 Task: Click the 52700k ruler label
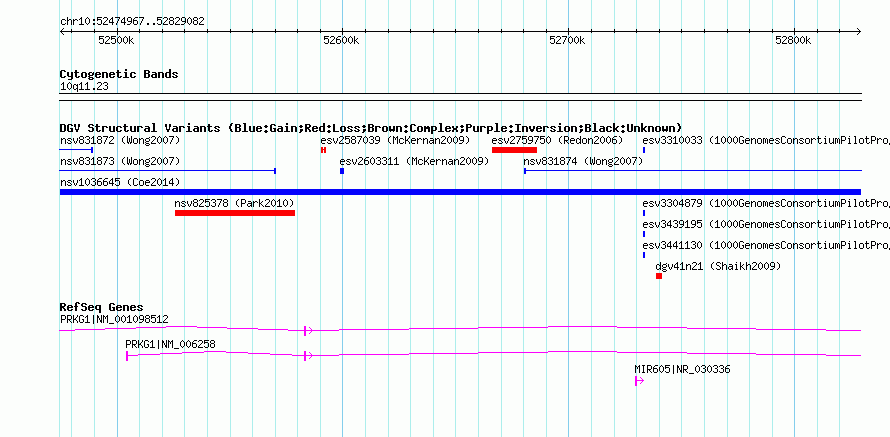tap(567, 41)
